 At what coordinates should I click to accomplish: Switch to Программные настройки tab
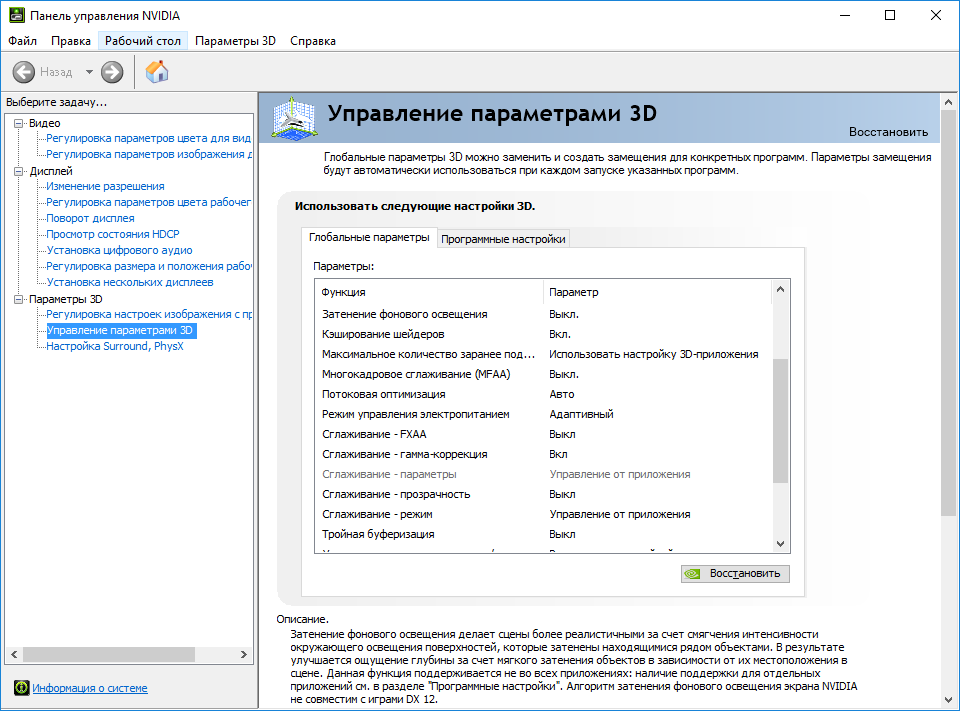click(x=503, y=239)
